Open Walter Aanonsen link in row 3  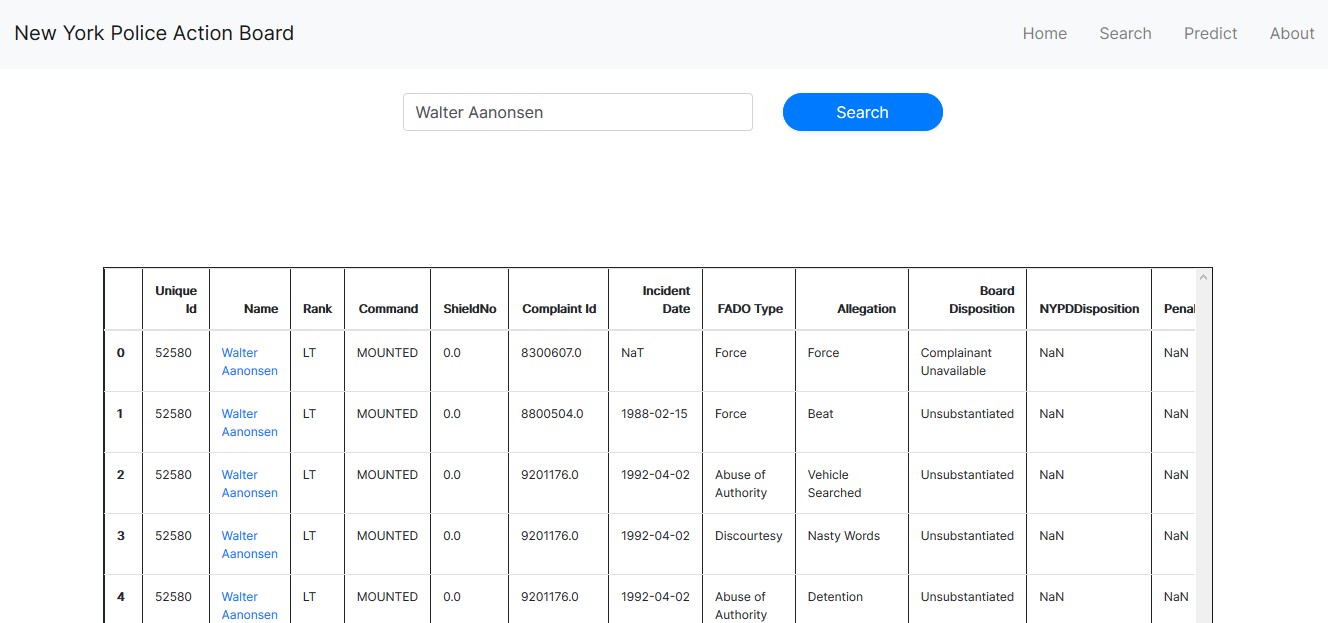point(250,544)
